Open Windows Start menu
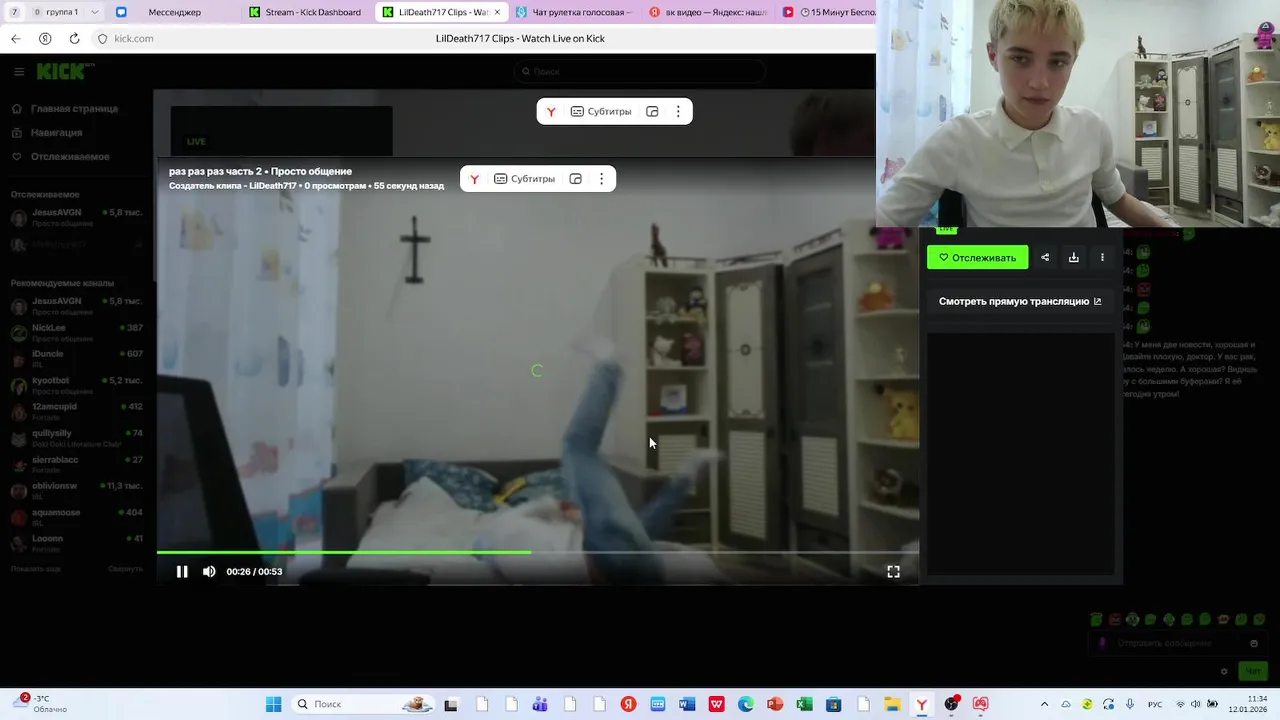This screenshot has height=720, width=1280. pyautogui.click(x=273, y=704)
